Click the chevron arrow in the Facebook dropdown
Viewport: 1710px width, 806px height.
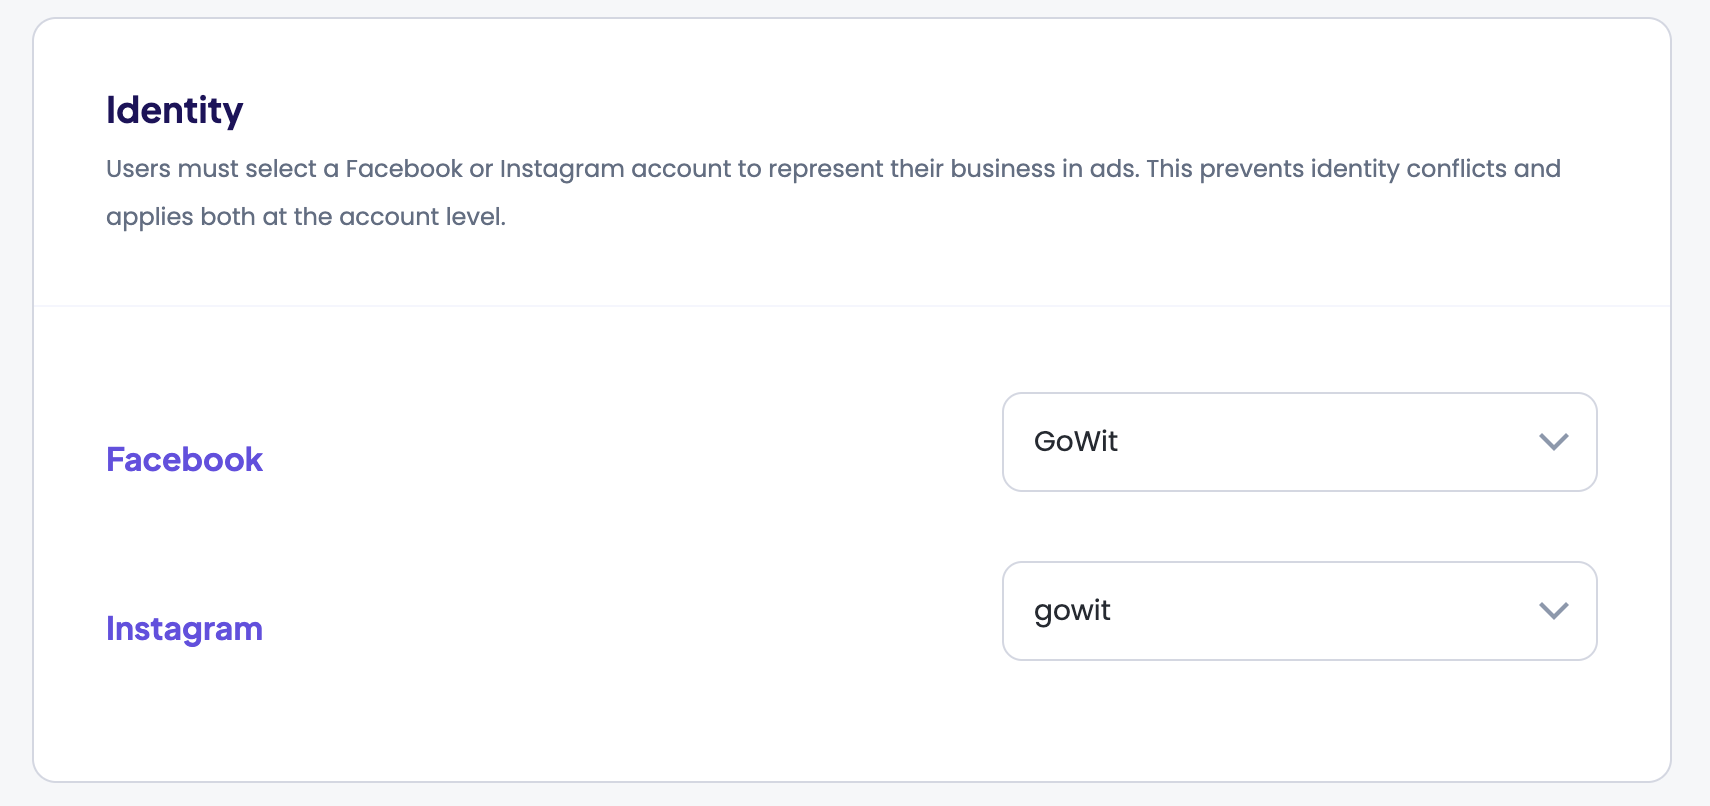pyautogui.click(x=1553, y=442)
